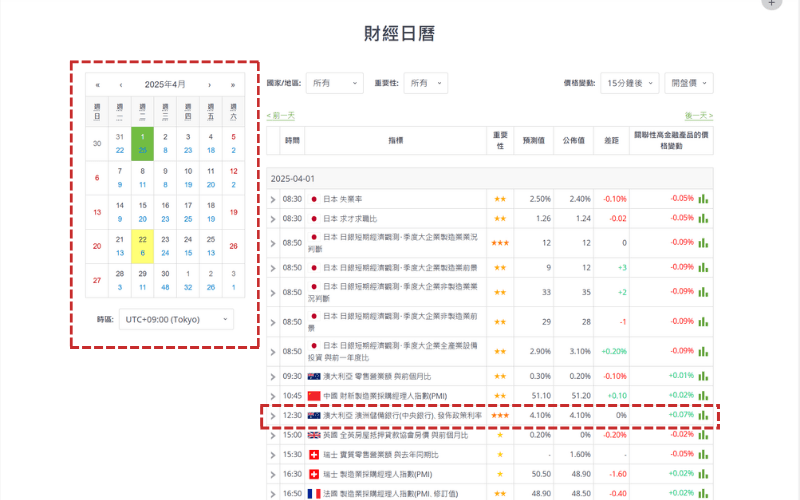The width and height of the screenshot is (800, 500).
Task: Change the UTC+09:00 (Tokyo) timezone selector
Action: point(176,319)
